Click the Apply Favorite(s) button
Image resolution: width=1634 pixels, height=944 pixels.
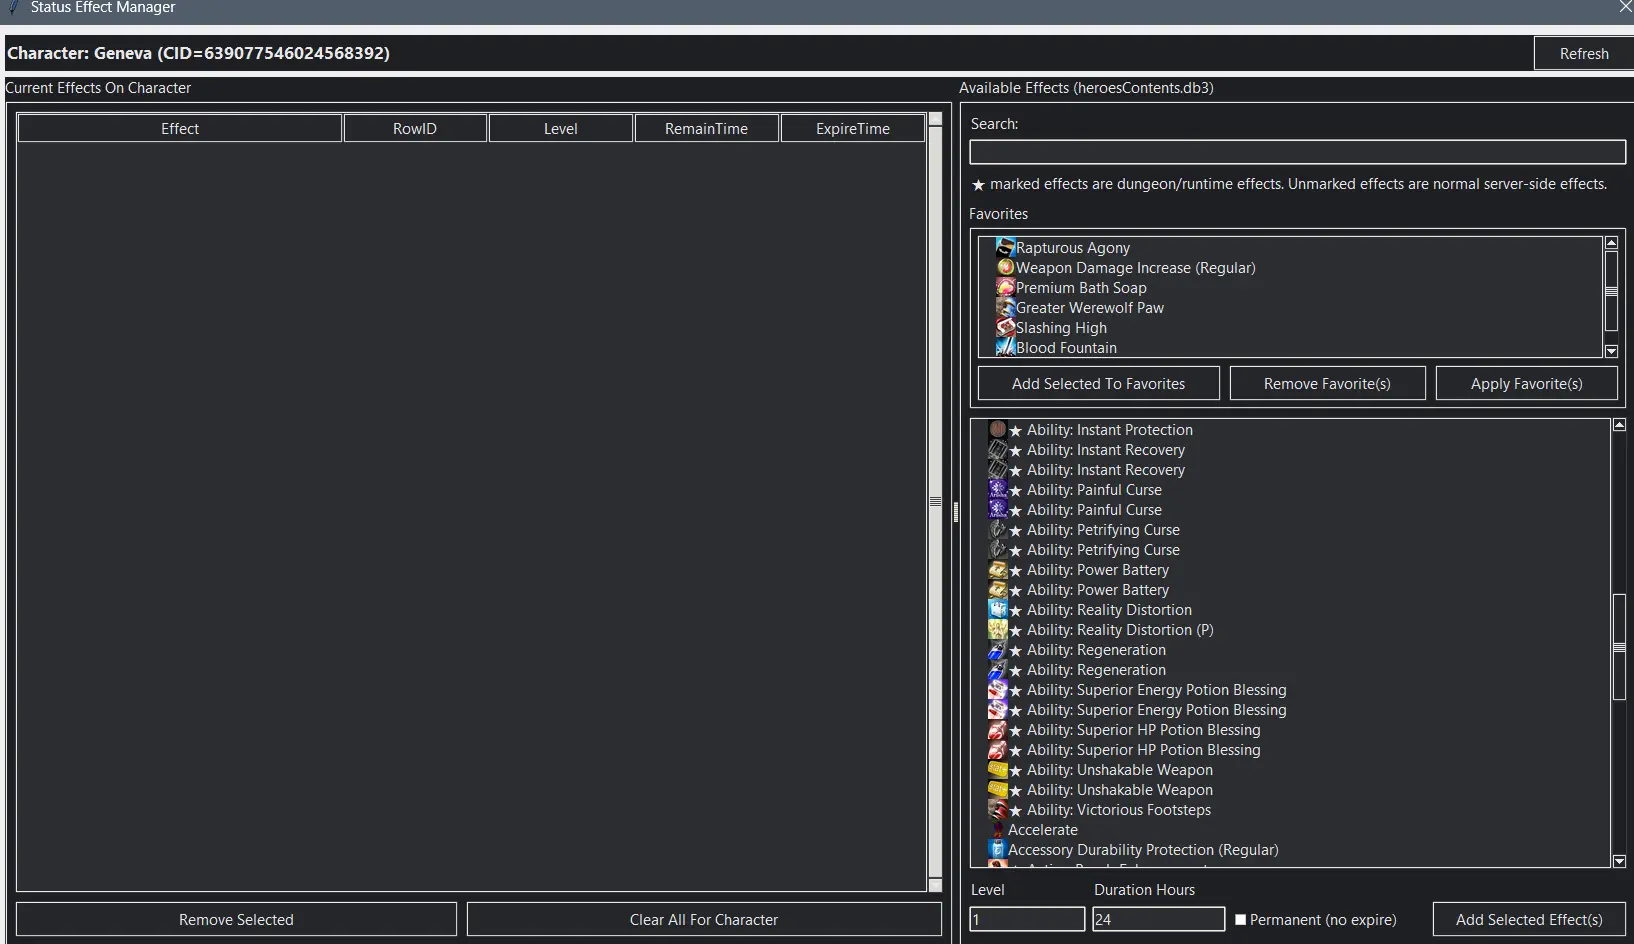(1526, 384)
